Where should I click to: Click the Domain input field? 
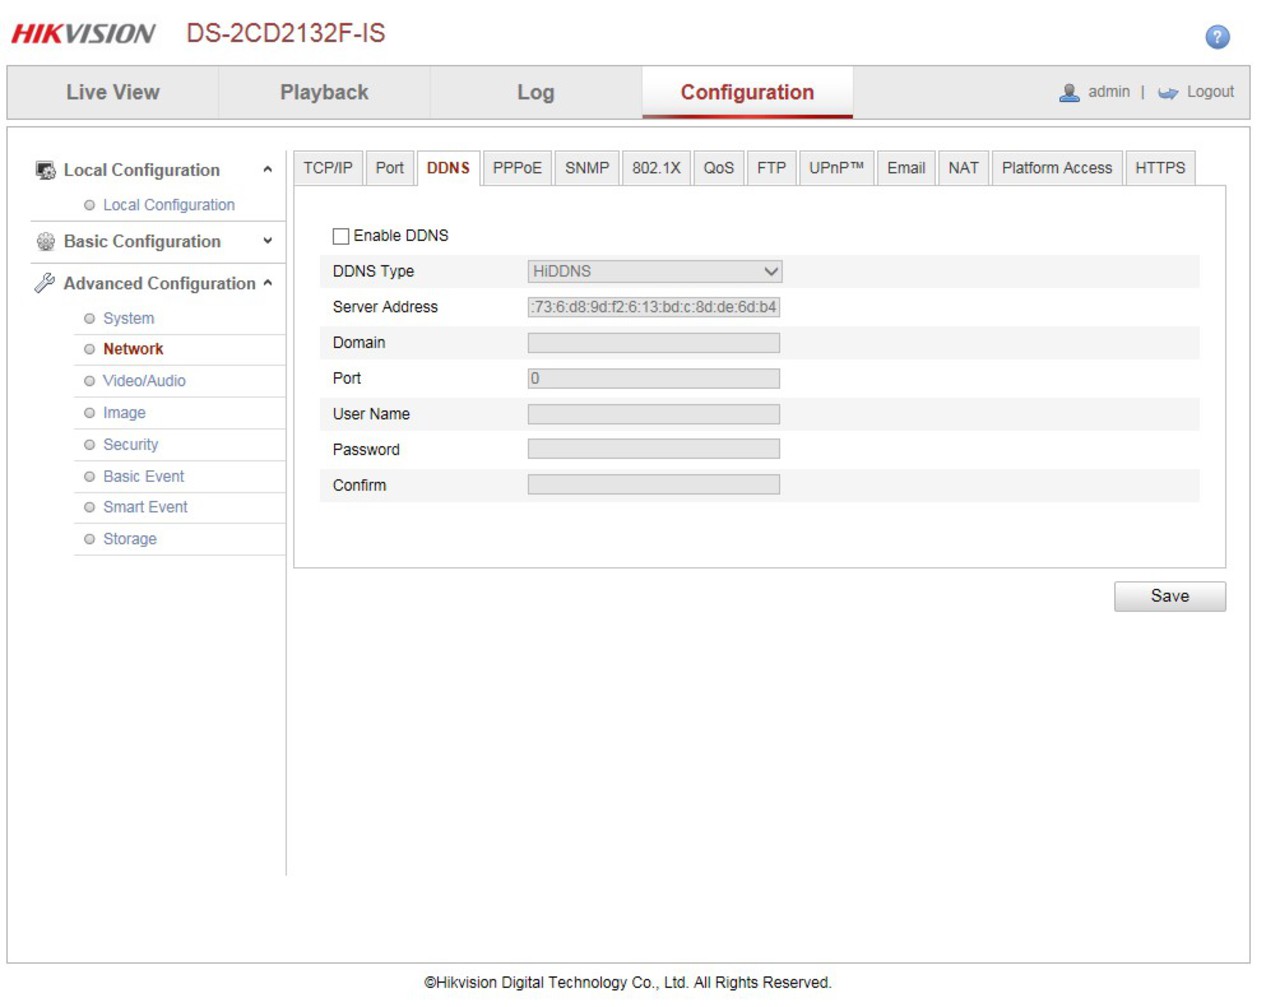coord(654,343)
